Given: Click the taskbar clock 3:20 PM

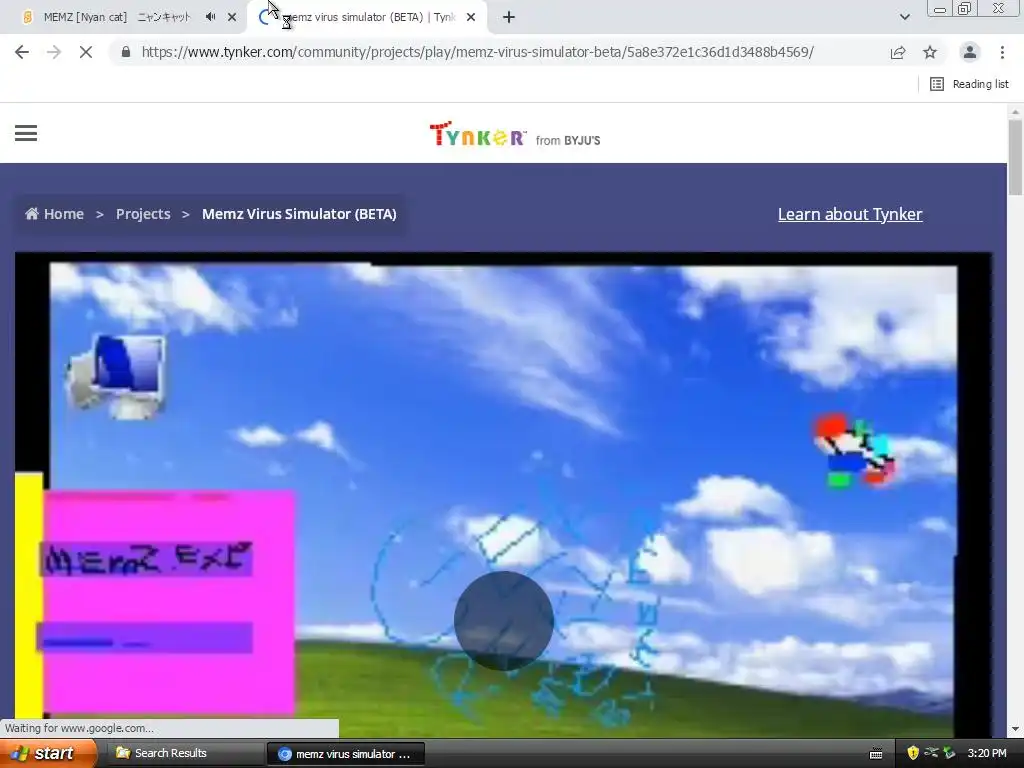Looking at the screenshot, I should click(x=987, y=754).
